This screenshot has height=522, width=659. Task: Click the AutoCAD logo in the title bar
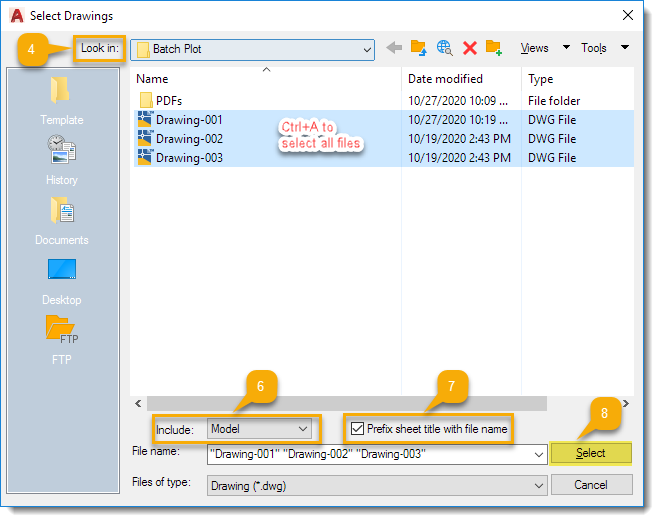[17, 16]
